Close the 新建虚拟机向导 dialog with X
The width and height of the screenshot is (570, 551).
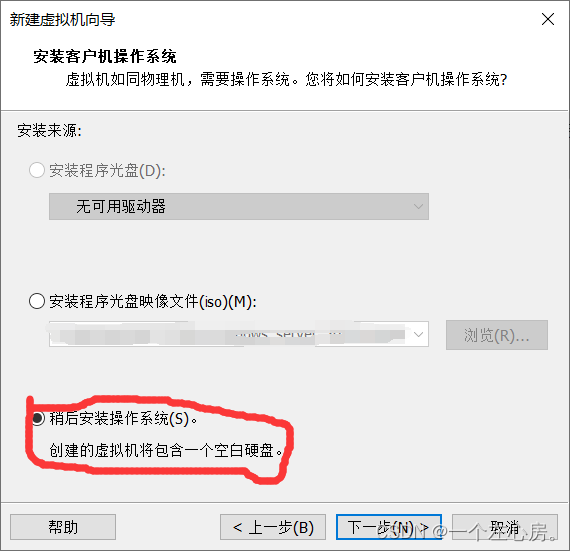(x=548, y=19)
